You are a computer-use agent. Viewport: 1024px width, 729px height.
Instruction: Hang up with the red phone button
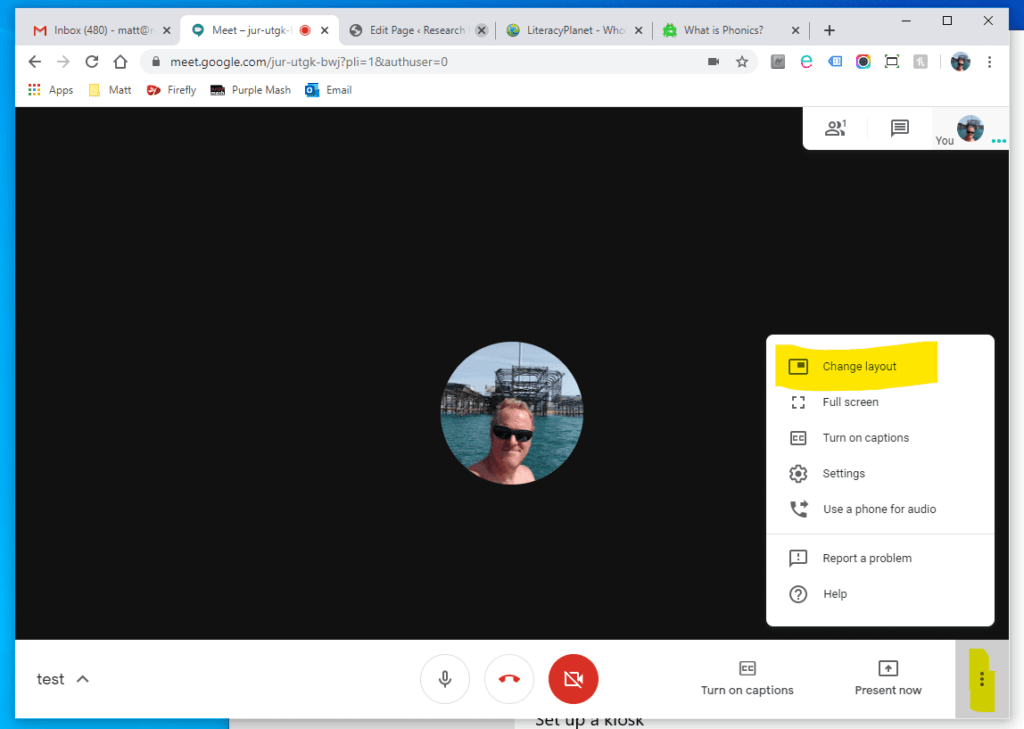509,679
